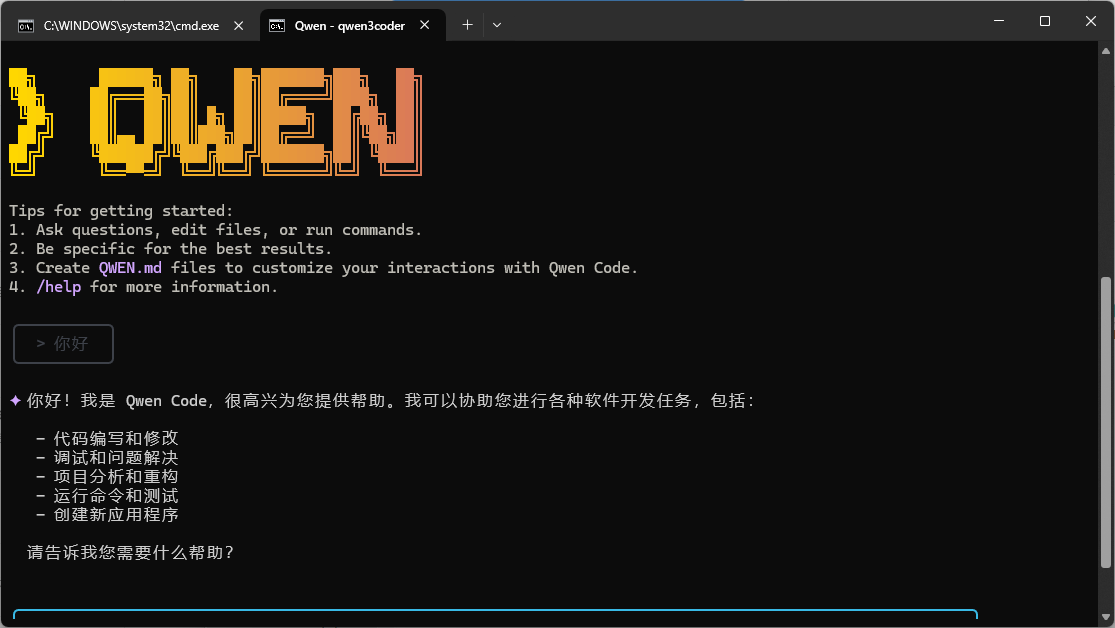Click the 代码编写和修改 list item
Image resolution: width=1115 pixels, height=628 pixels.
pyautogui.click(x=116, y=438)
